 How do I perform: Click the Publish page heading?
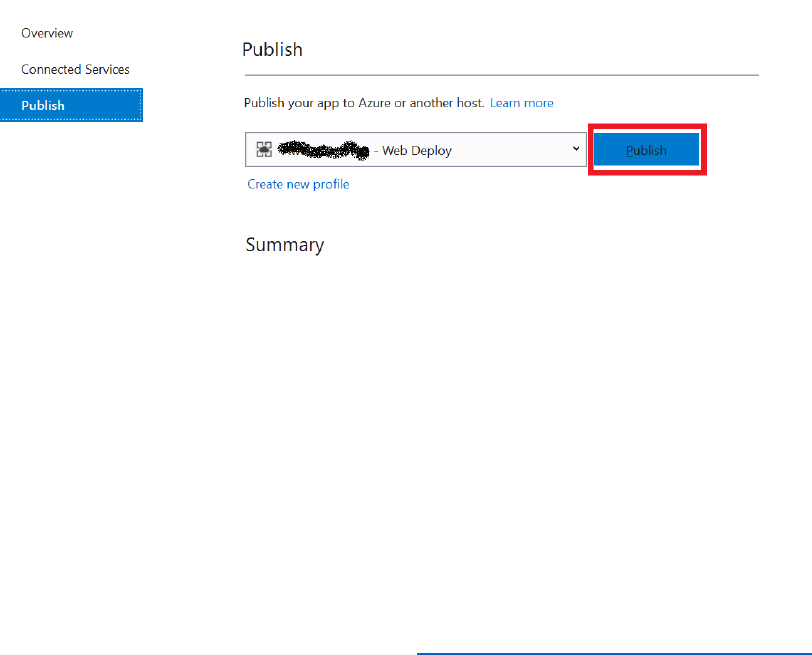[x=272, y=50]
